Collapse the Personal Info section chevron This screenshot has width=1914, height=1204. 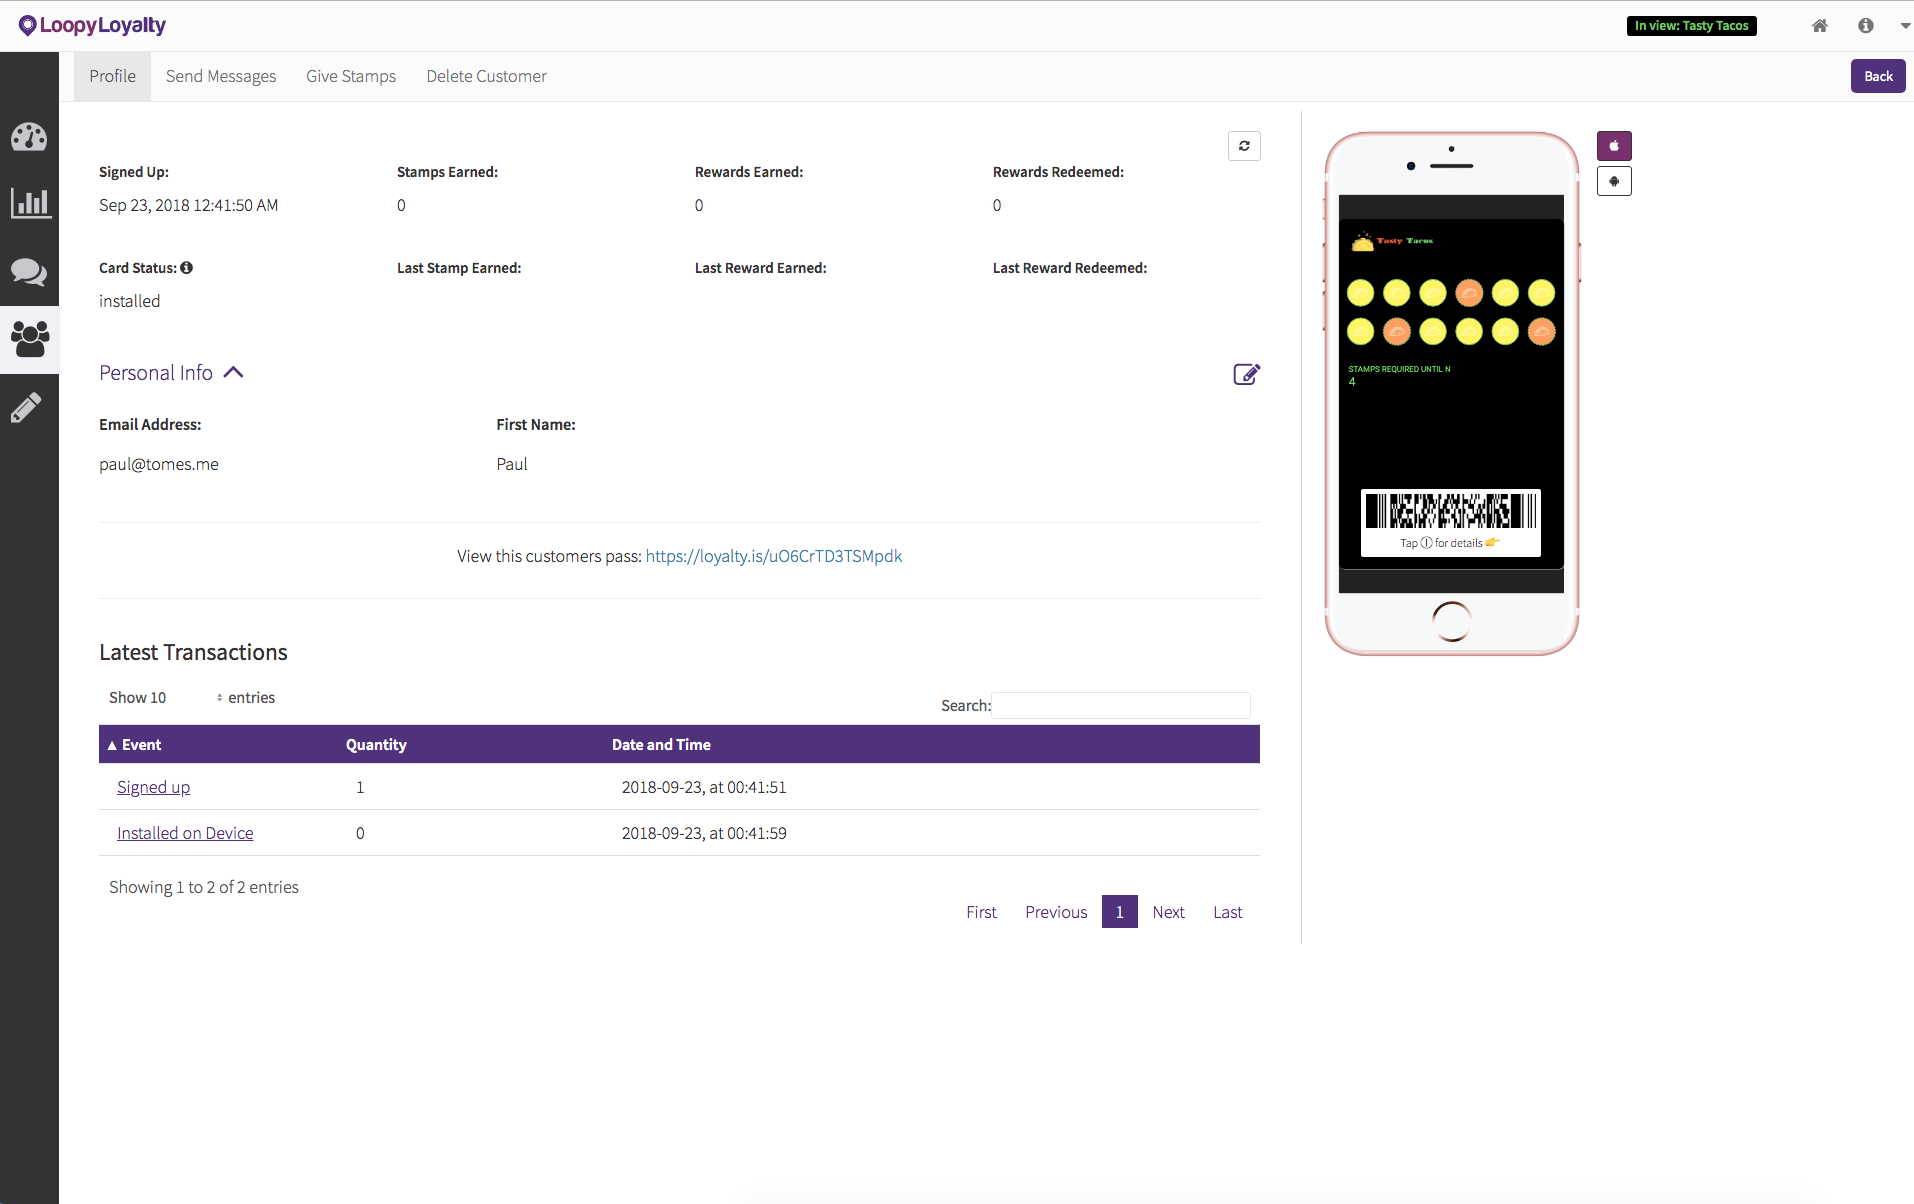click(233, 372)
